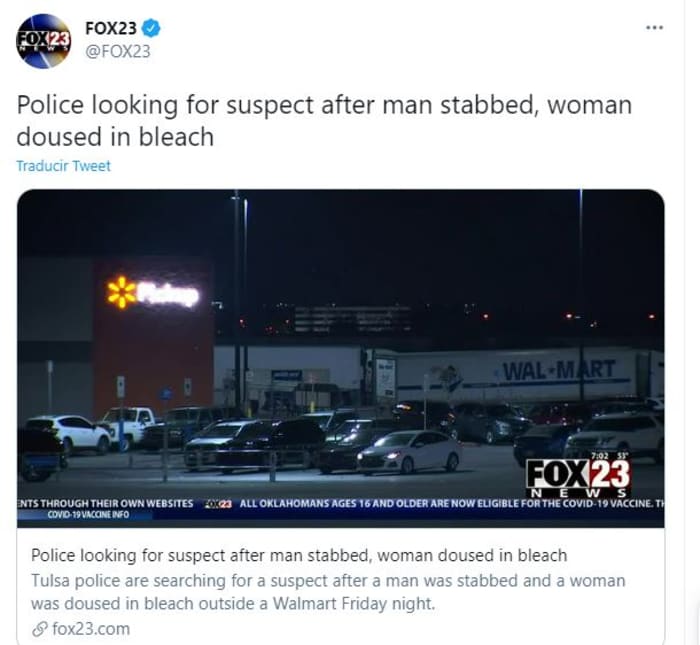Click the time and temperature overlay
This screenshot has height=645, width=700.
[610, 456]
